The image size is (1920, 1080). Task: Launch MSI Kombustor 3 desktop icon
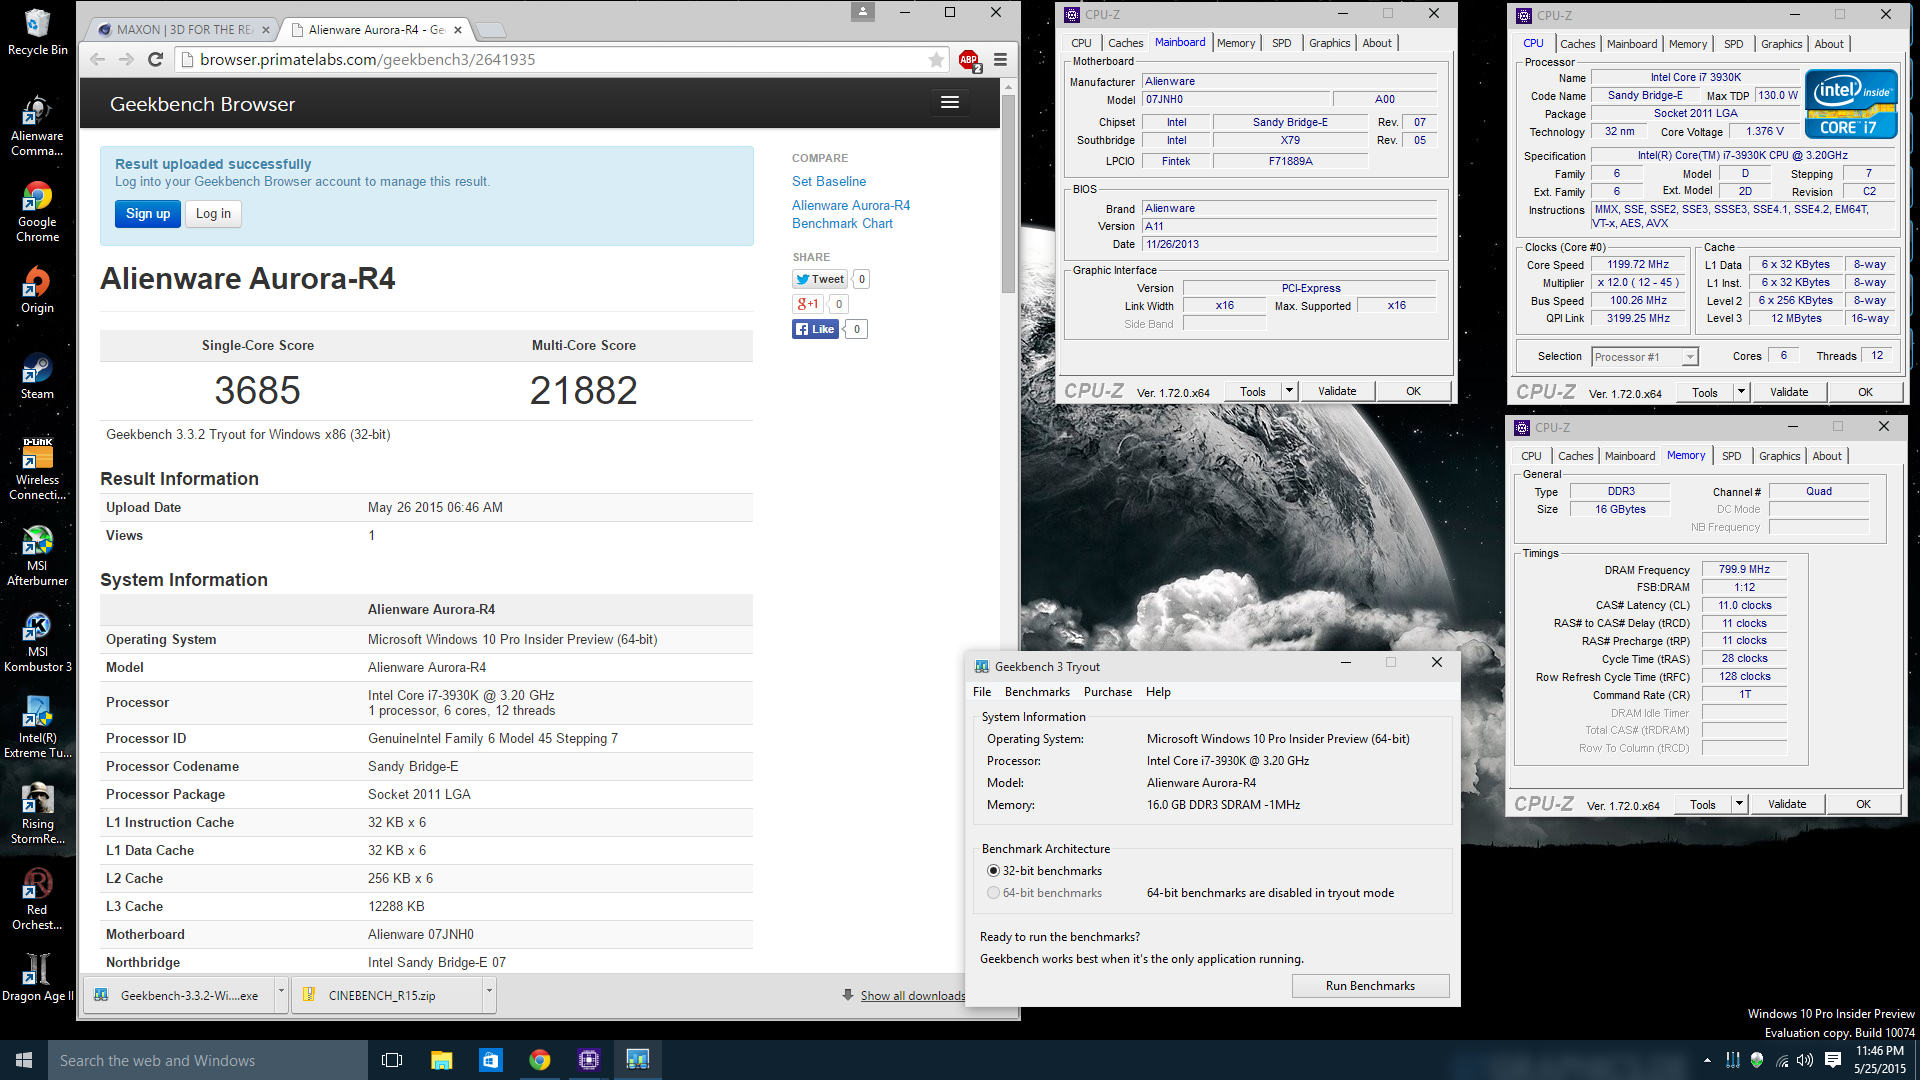(37, 642)
